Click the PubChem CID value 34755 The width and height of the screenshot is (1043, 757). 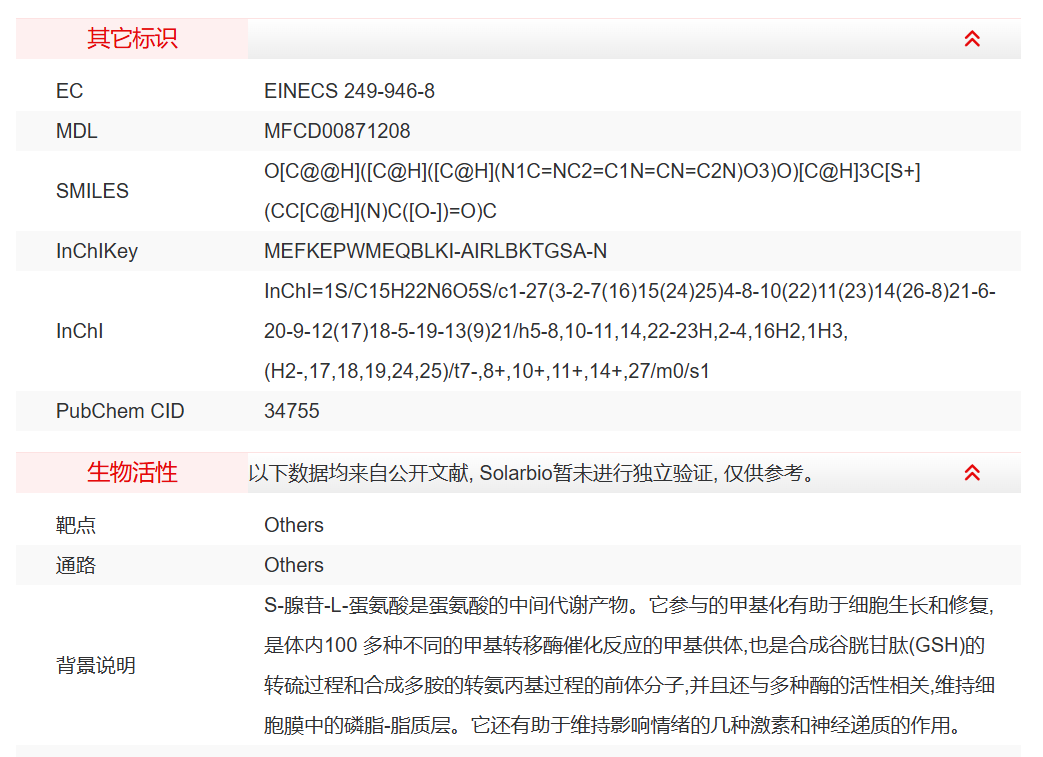292,411
